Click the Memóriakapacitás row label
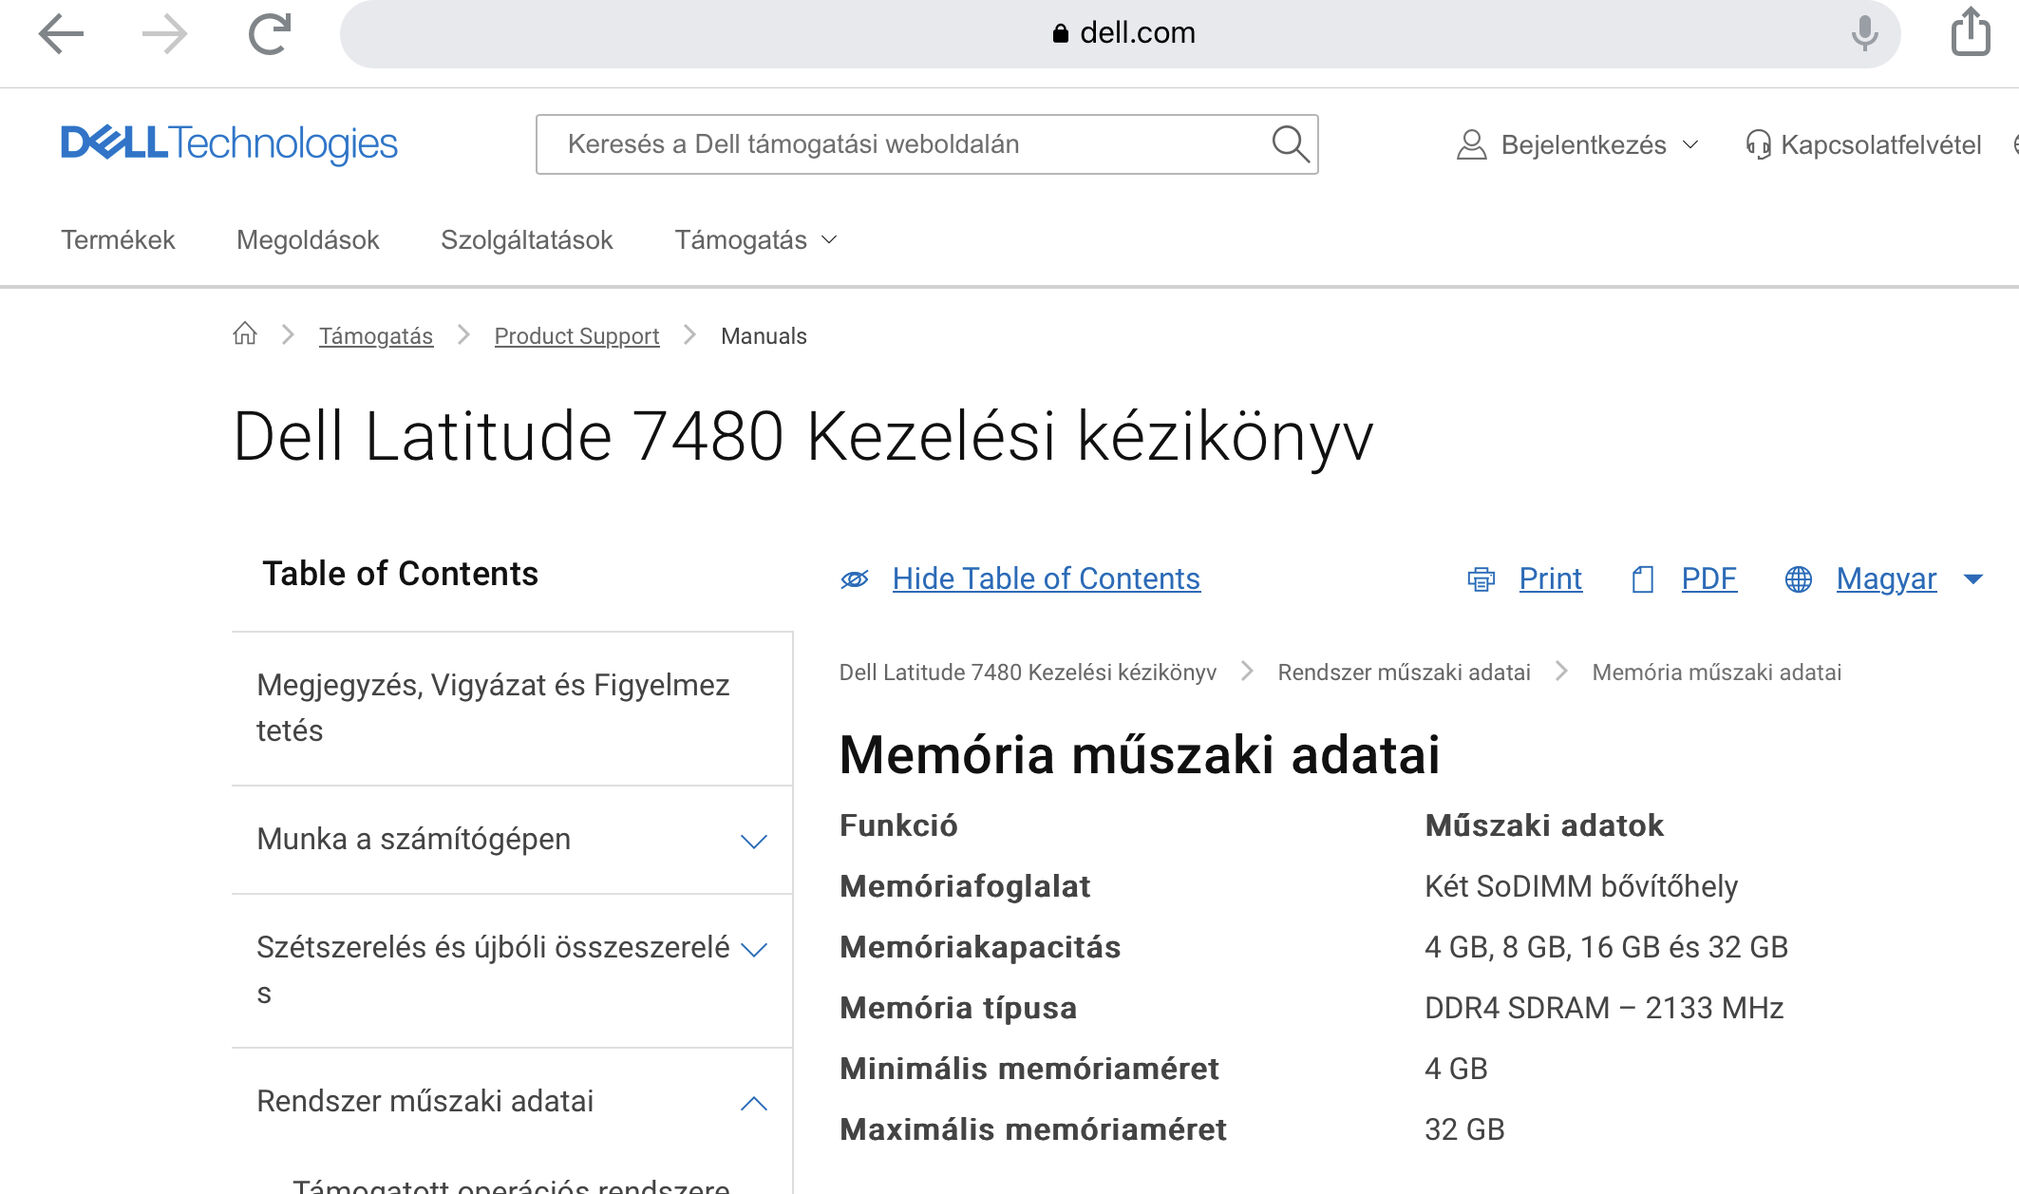The height and width of the screenshot is (1194, 2019). point(980,947)
